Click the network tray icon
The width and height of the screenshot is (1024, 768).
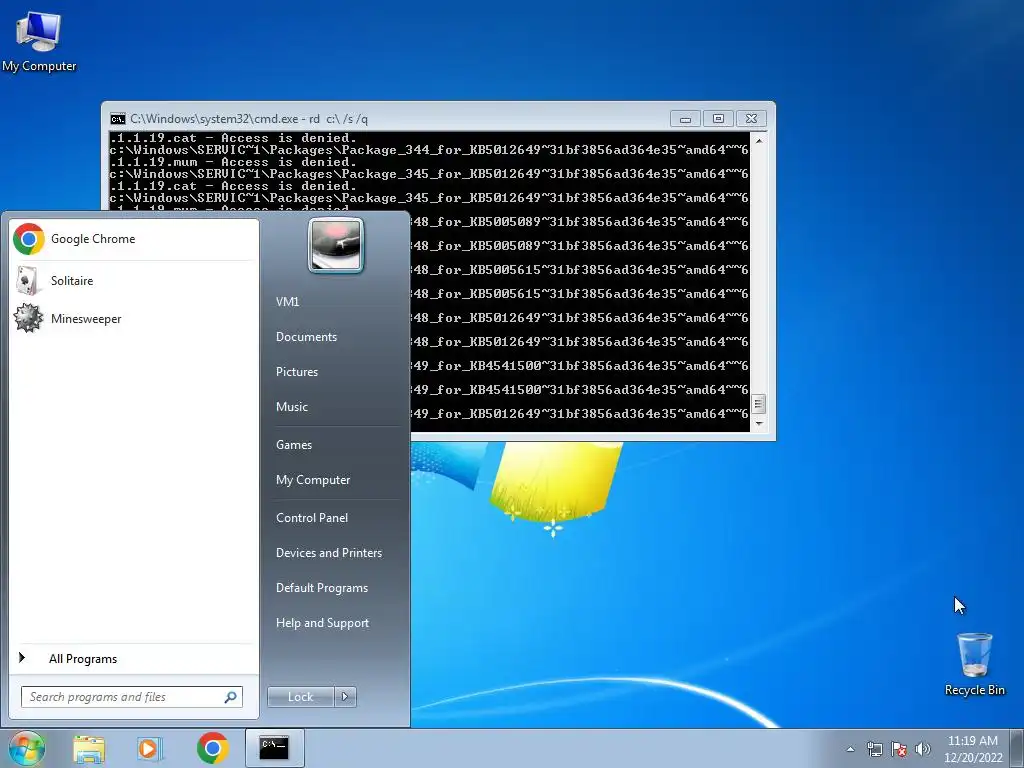874,750
